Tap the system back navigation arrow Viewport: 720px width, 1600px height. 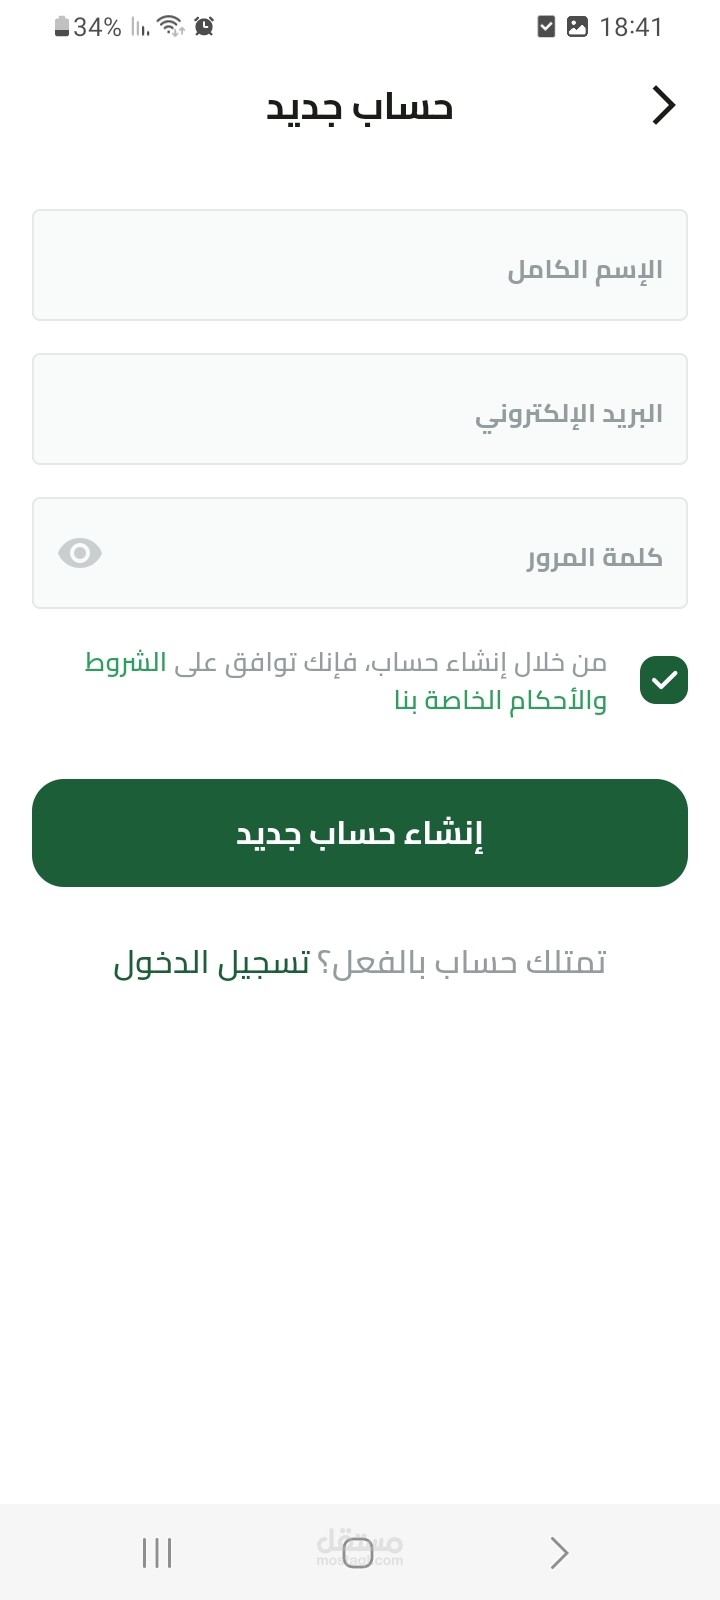[x=560, y=1553]
